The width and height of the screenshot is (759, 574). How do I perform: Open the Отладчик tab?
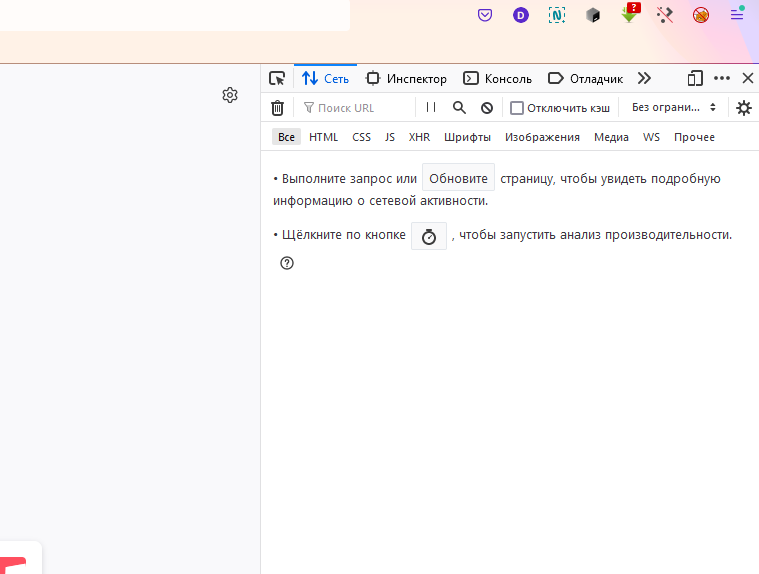tap(586, 78)
